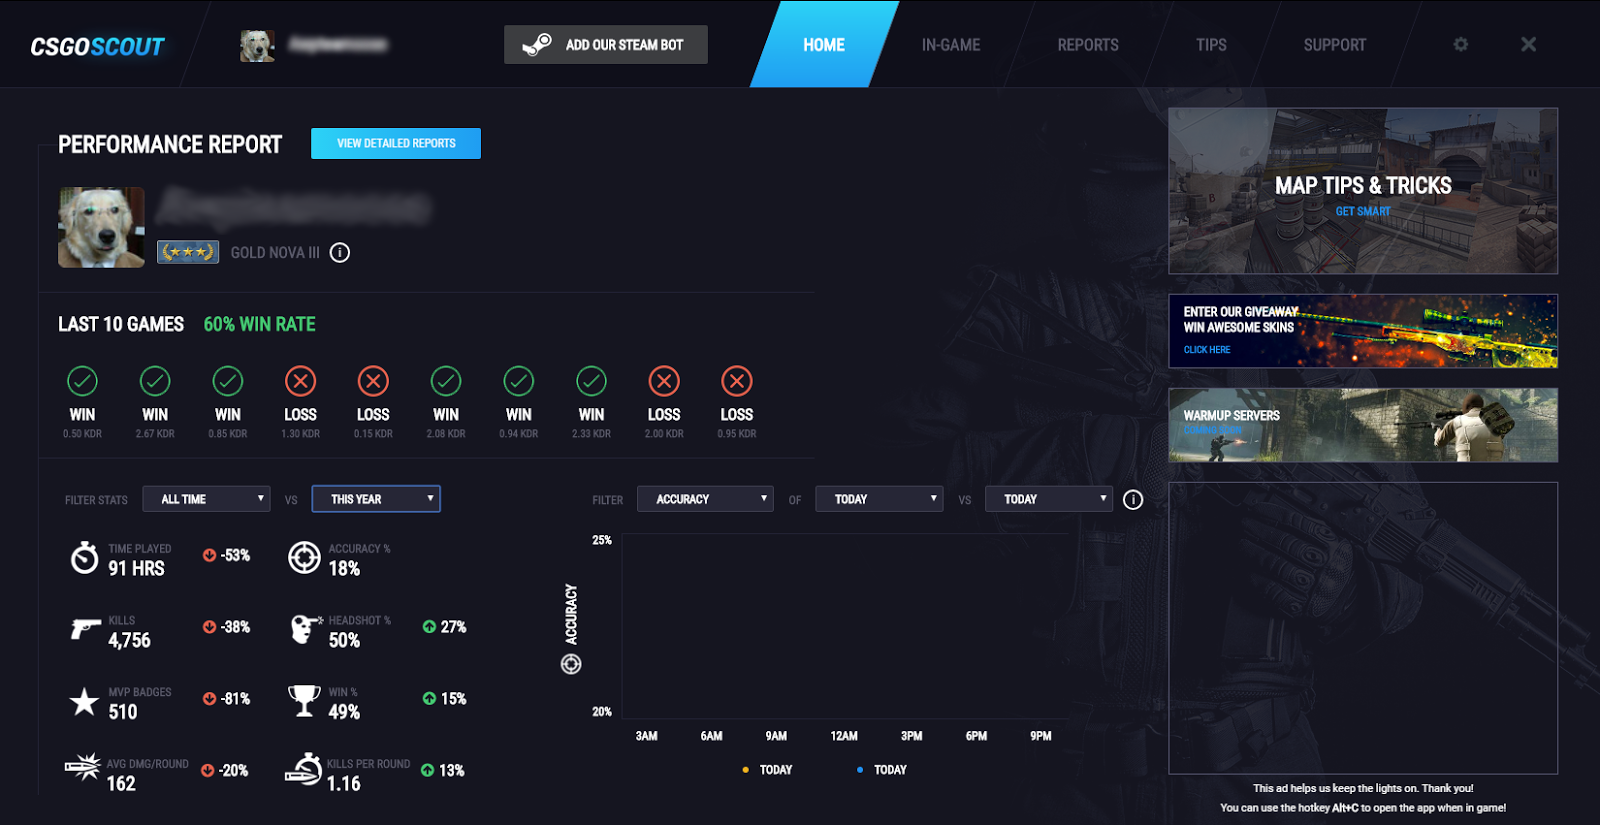Click the loss X icon for 2.00 KDR game
The image size is (1600, 825).
(x=664, y=381)
